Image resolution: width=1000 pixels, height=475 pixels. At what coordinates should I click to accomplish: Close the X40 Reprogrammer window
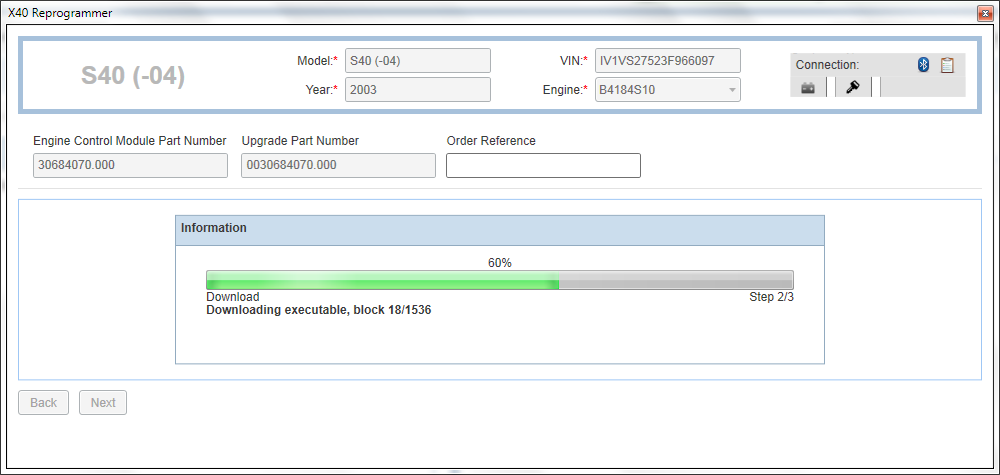point(987,13)
